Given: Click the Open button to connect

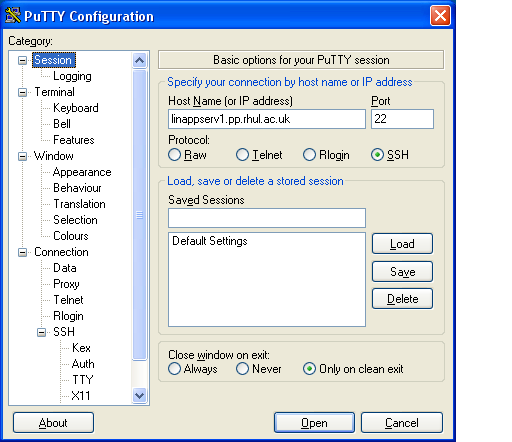Looking at the screenshot, I should [314, 423].
